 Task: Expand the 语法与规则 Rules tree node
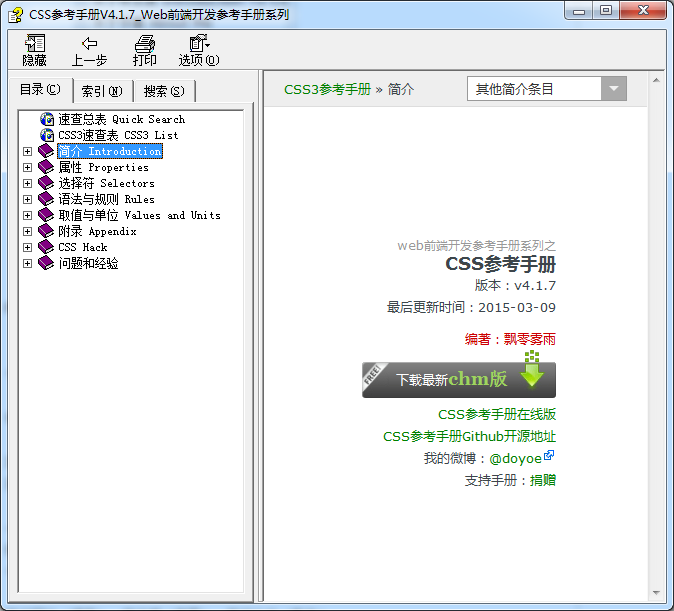pos(28,200)
